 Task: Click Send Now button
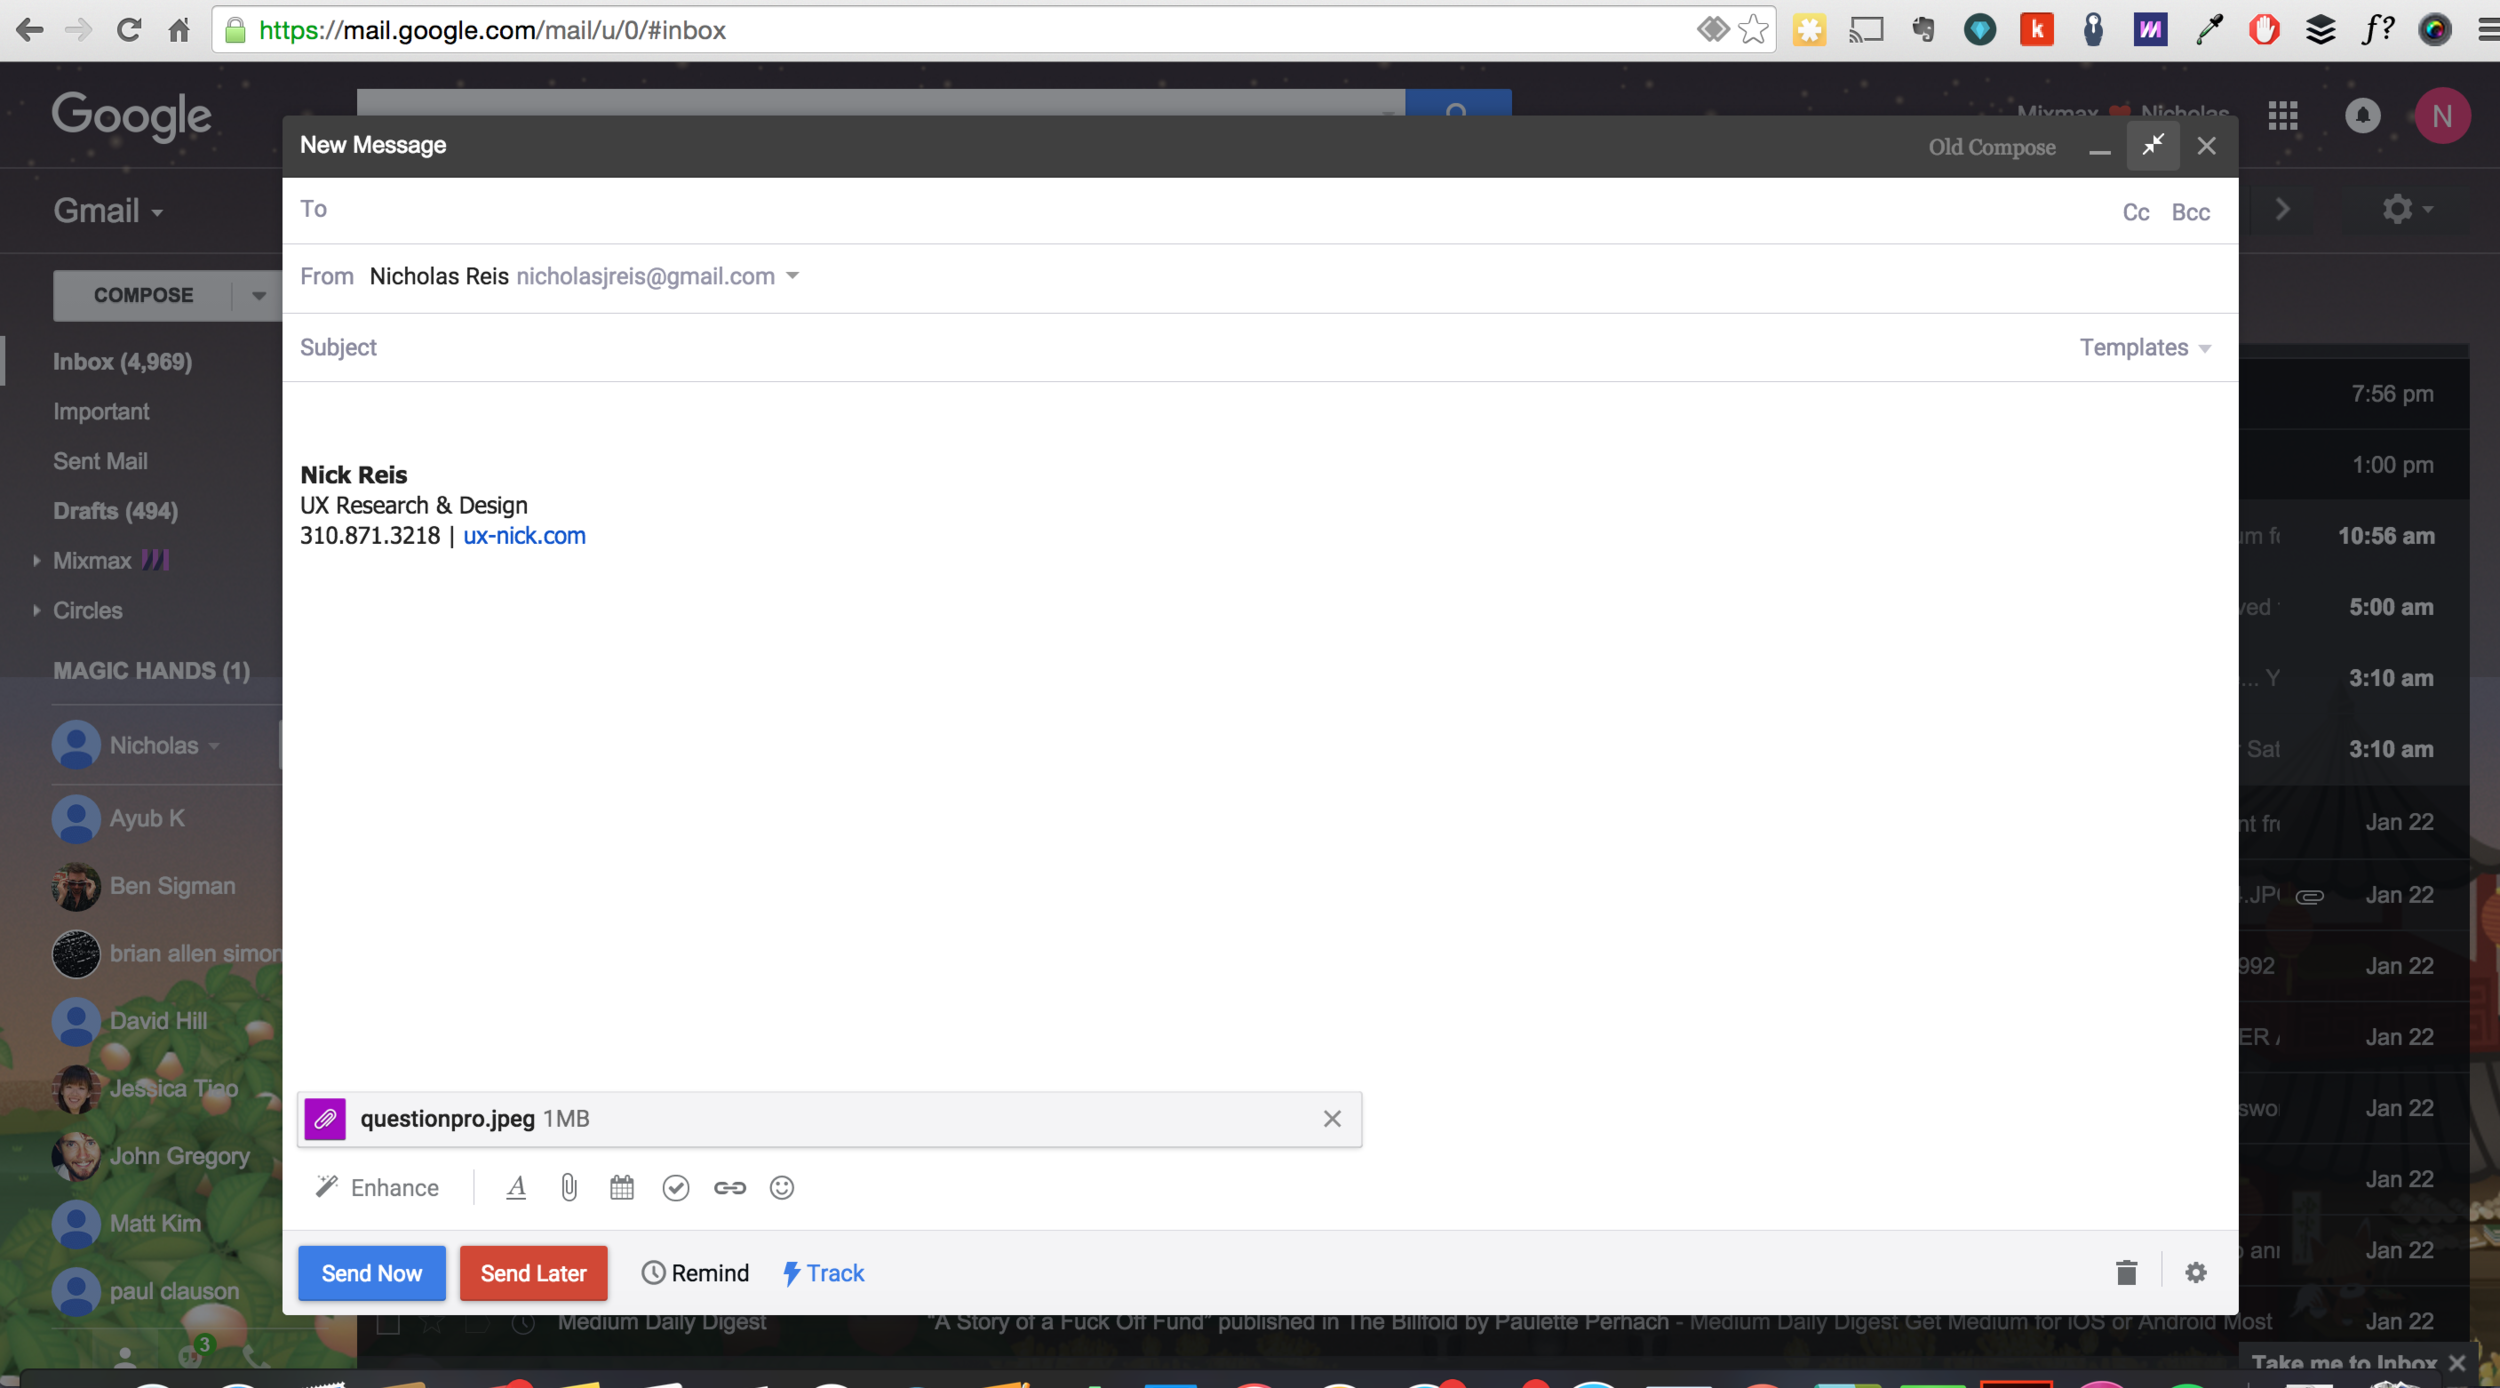click(372, 1272)
